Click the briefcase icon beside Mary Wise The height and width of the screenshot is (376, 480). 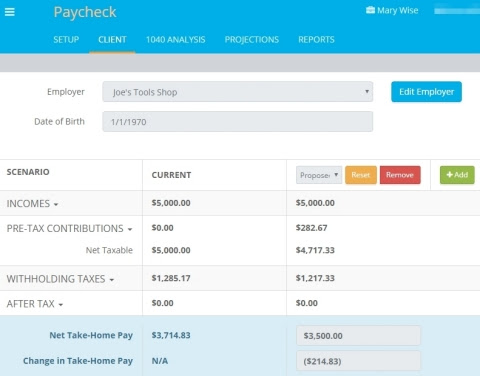370,10
